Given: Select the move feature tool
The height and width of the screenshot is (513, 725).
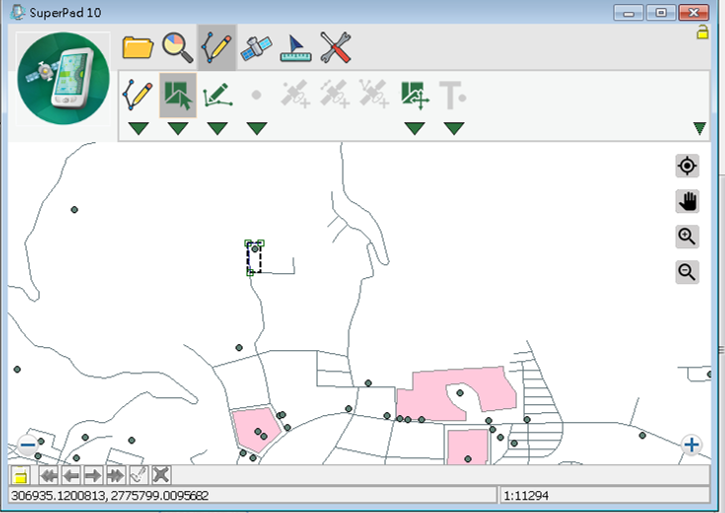Looking at the screenshot, I should pos(415,95).
